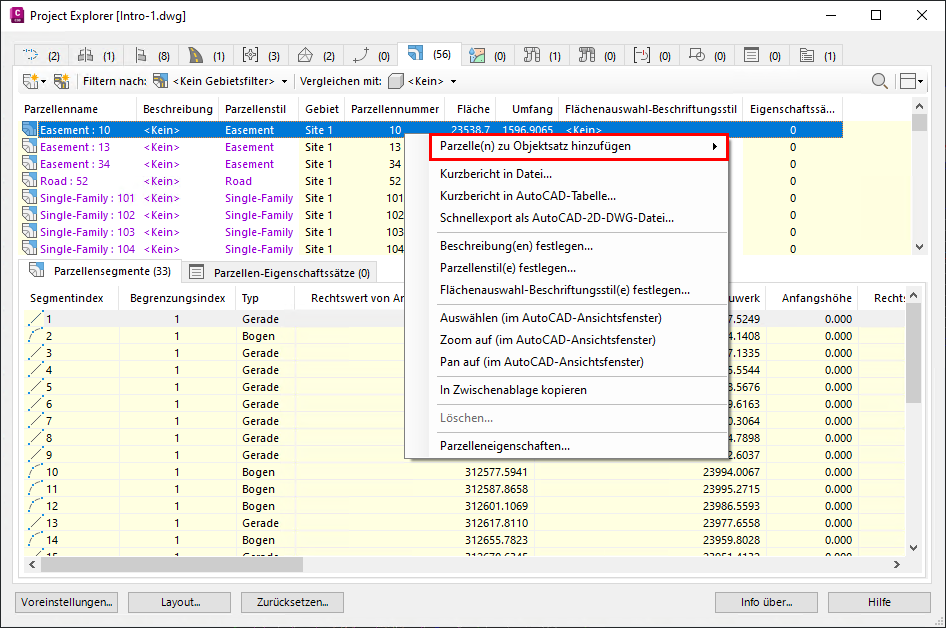The image size is (946, 628).
Task: Open the Vergleichen mit Kein dropdown
Action: click(423, 81)
